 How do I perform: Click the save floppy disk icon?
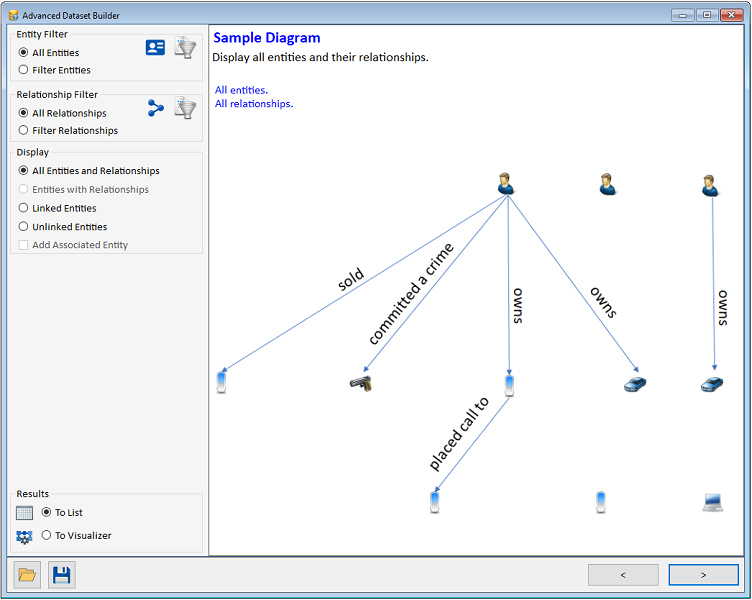[61, 575]
